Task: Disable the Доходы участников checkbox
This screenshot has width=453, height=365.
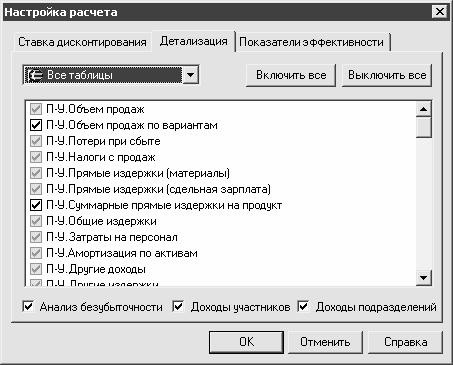Action: click(x=178, y=306)
